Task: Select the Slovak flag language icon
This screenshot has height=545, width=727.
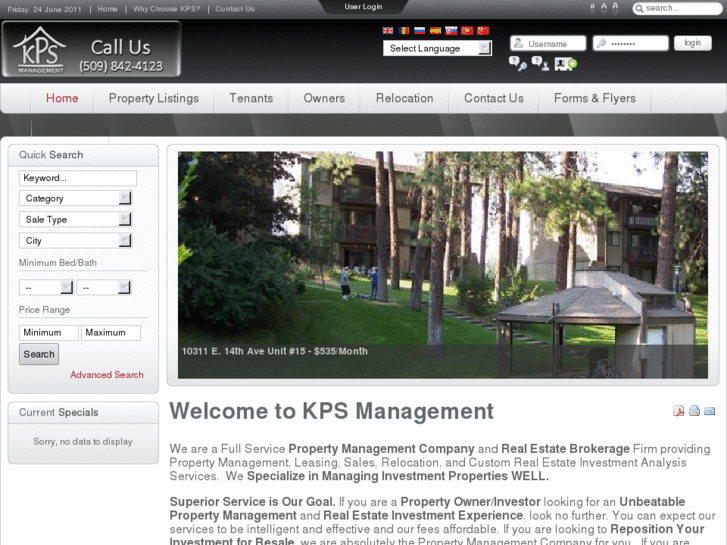Action: pos(451,31)
